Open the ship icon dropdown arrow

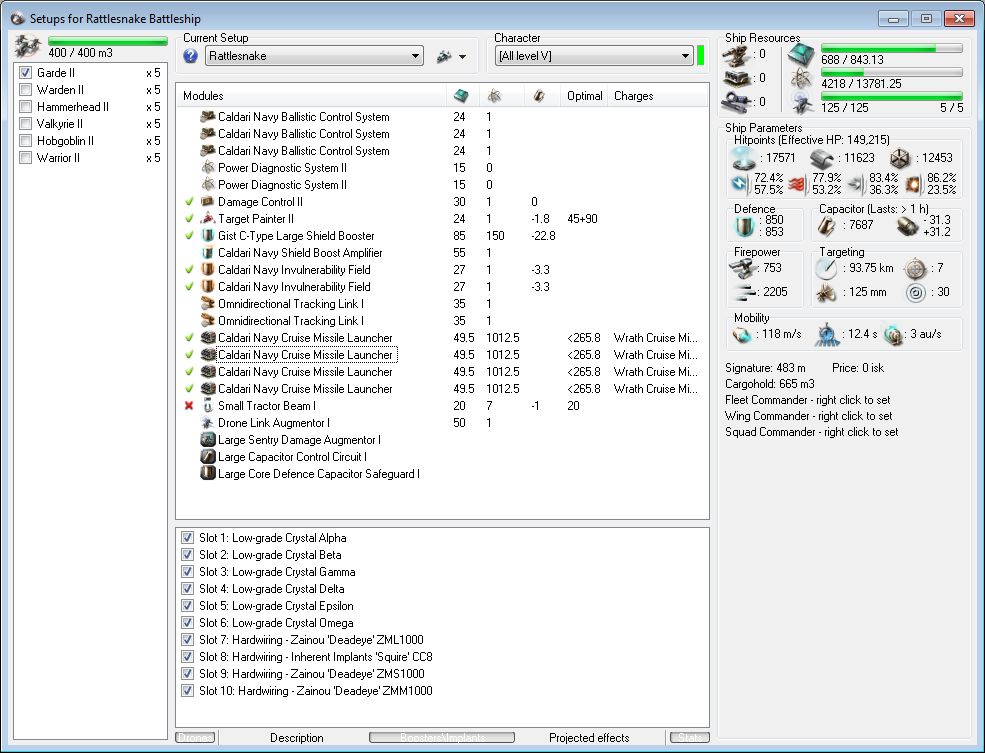click(463, 57)
